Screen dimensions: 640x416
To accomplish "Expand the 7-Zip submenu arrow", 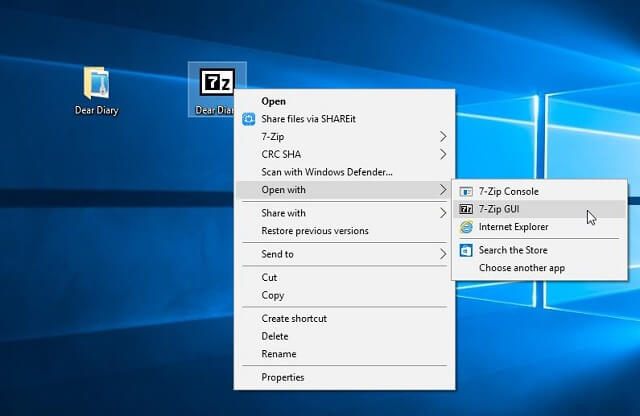I will [x=443, y=137].
